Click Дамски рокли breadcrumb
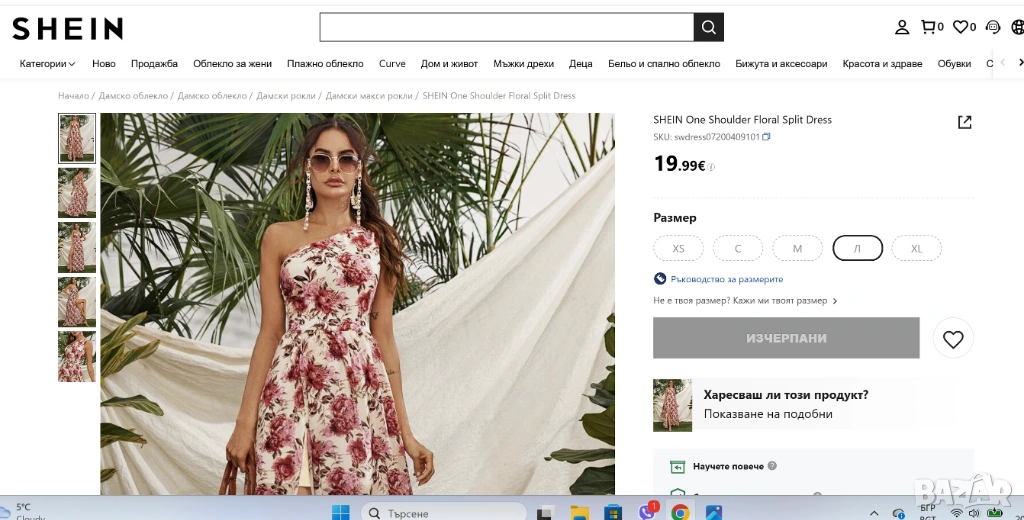 [285, 95]
